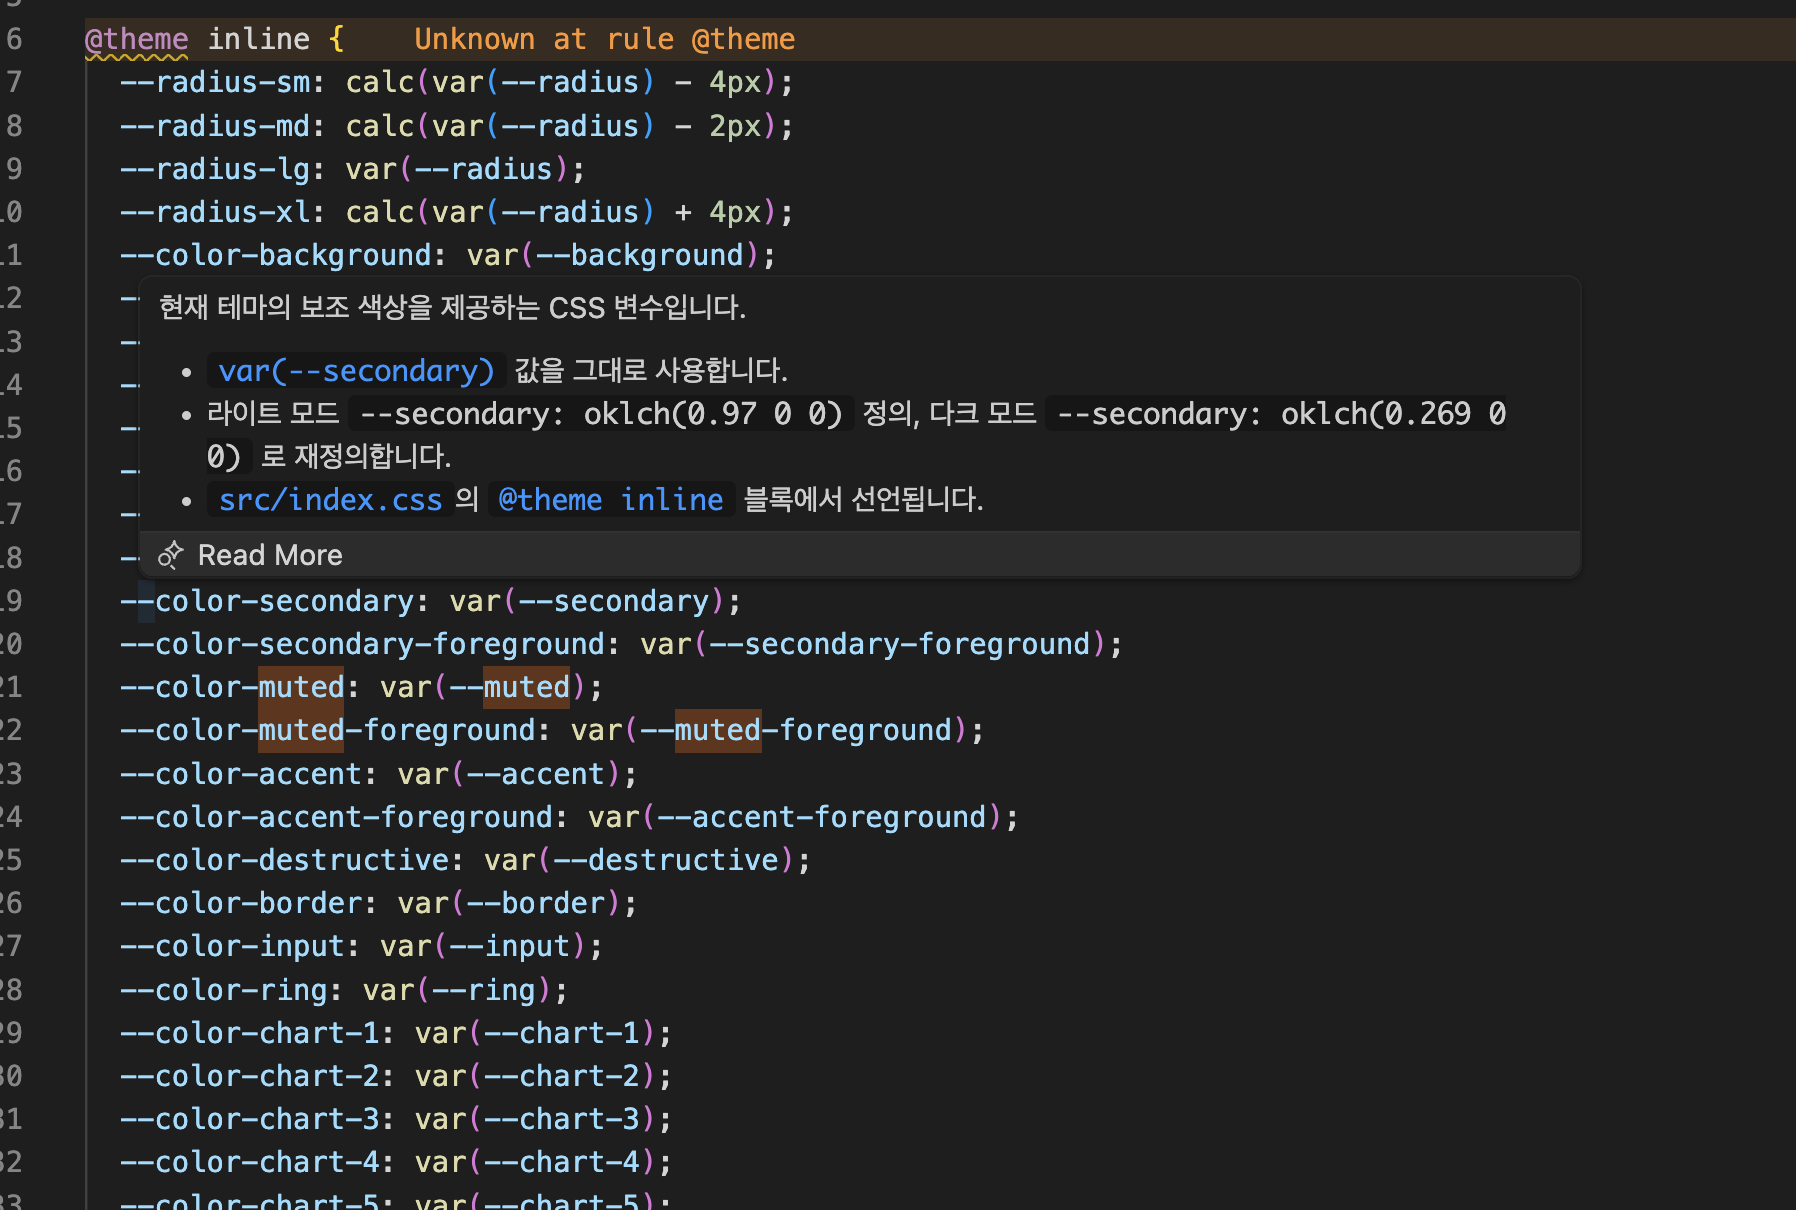Click the Read More text in tooltip
This screenshot has width=1796, height=1210.
pos(270,555)
